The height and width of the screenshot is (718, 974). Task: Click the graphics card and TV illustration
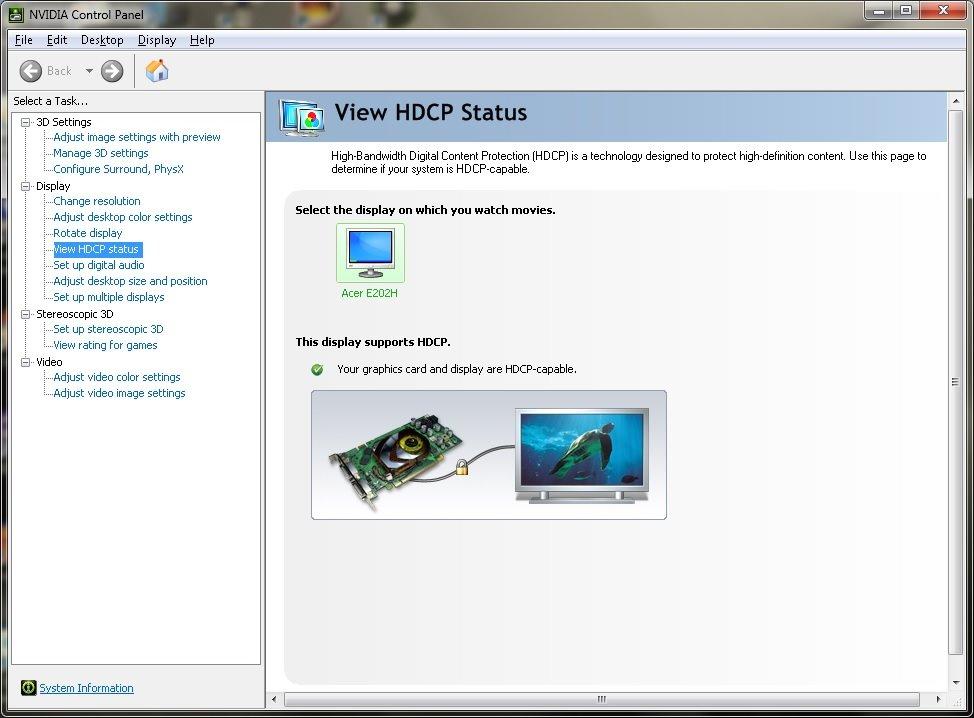489,453
